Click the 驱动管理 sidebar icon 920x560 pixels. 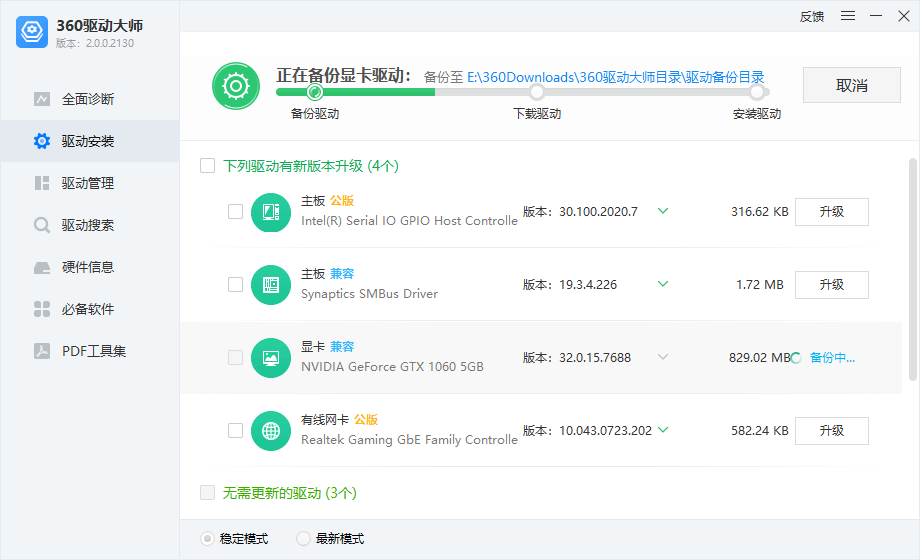(x=42, y=183)
